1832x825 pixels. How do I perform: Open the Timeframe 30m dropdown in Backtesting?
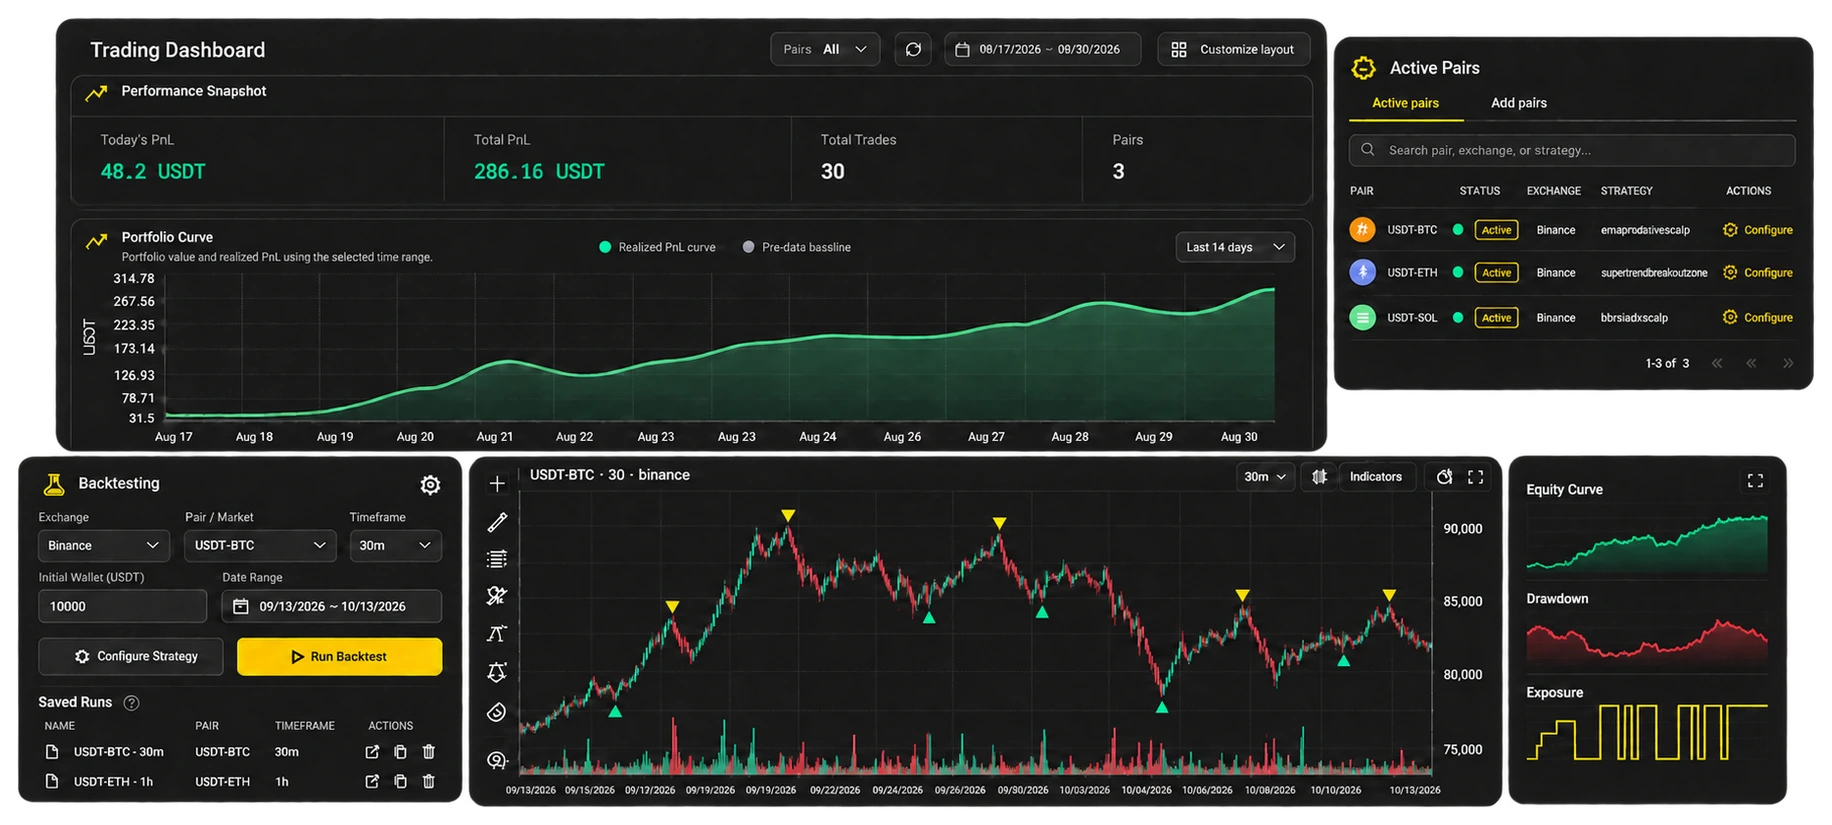click(x=395, y=545)
